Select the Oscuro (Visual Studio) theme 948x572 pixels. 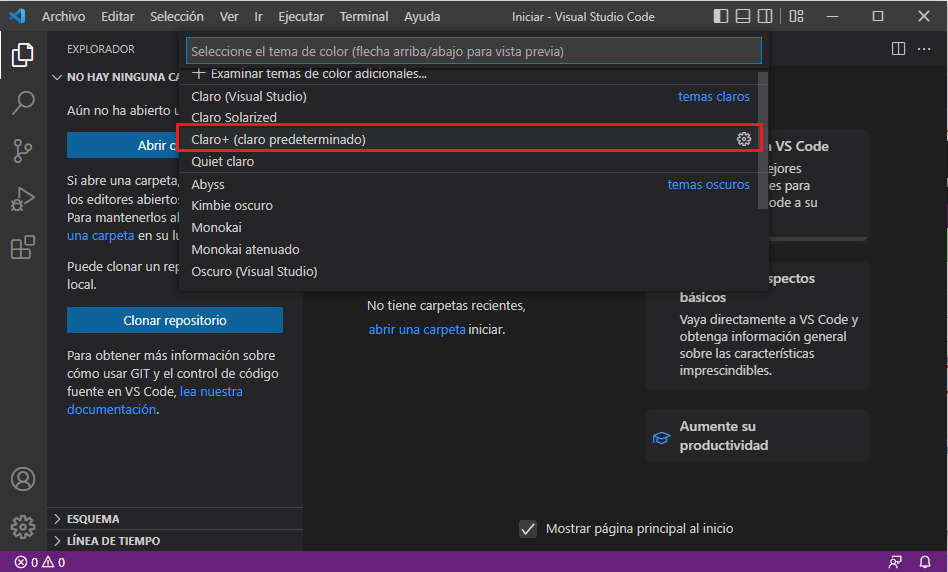tap(469, 271)
